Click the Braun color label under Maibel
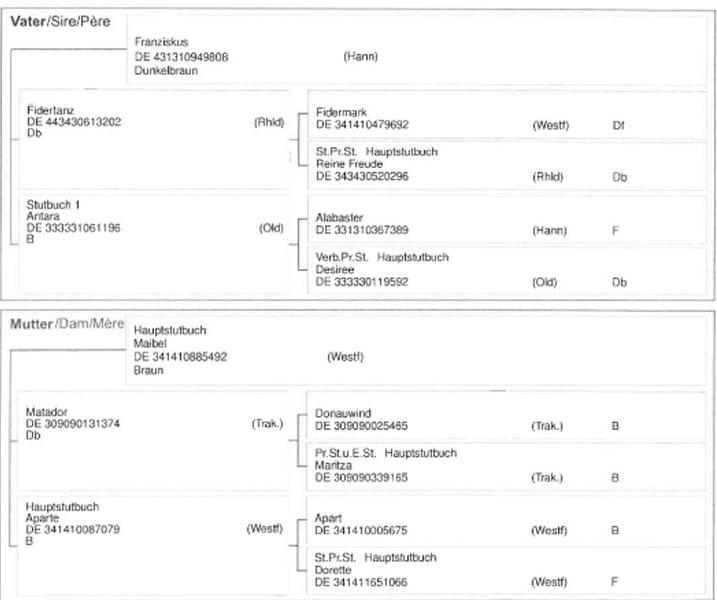 (x=146, y=369)
